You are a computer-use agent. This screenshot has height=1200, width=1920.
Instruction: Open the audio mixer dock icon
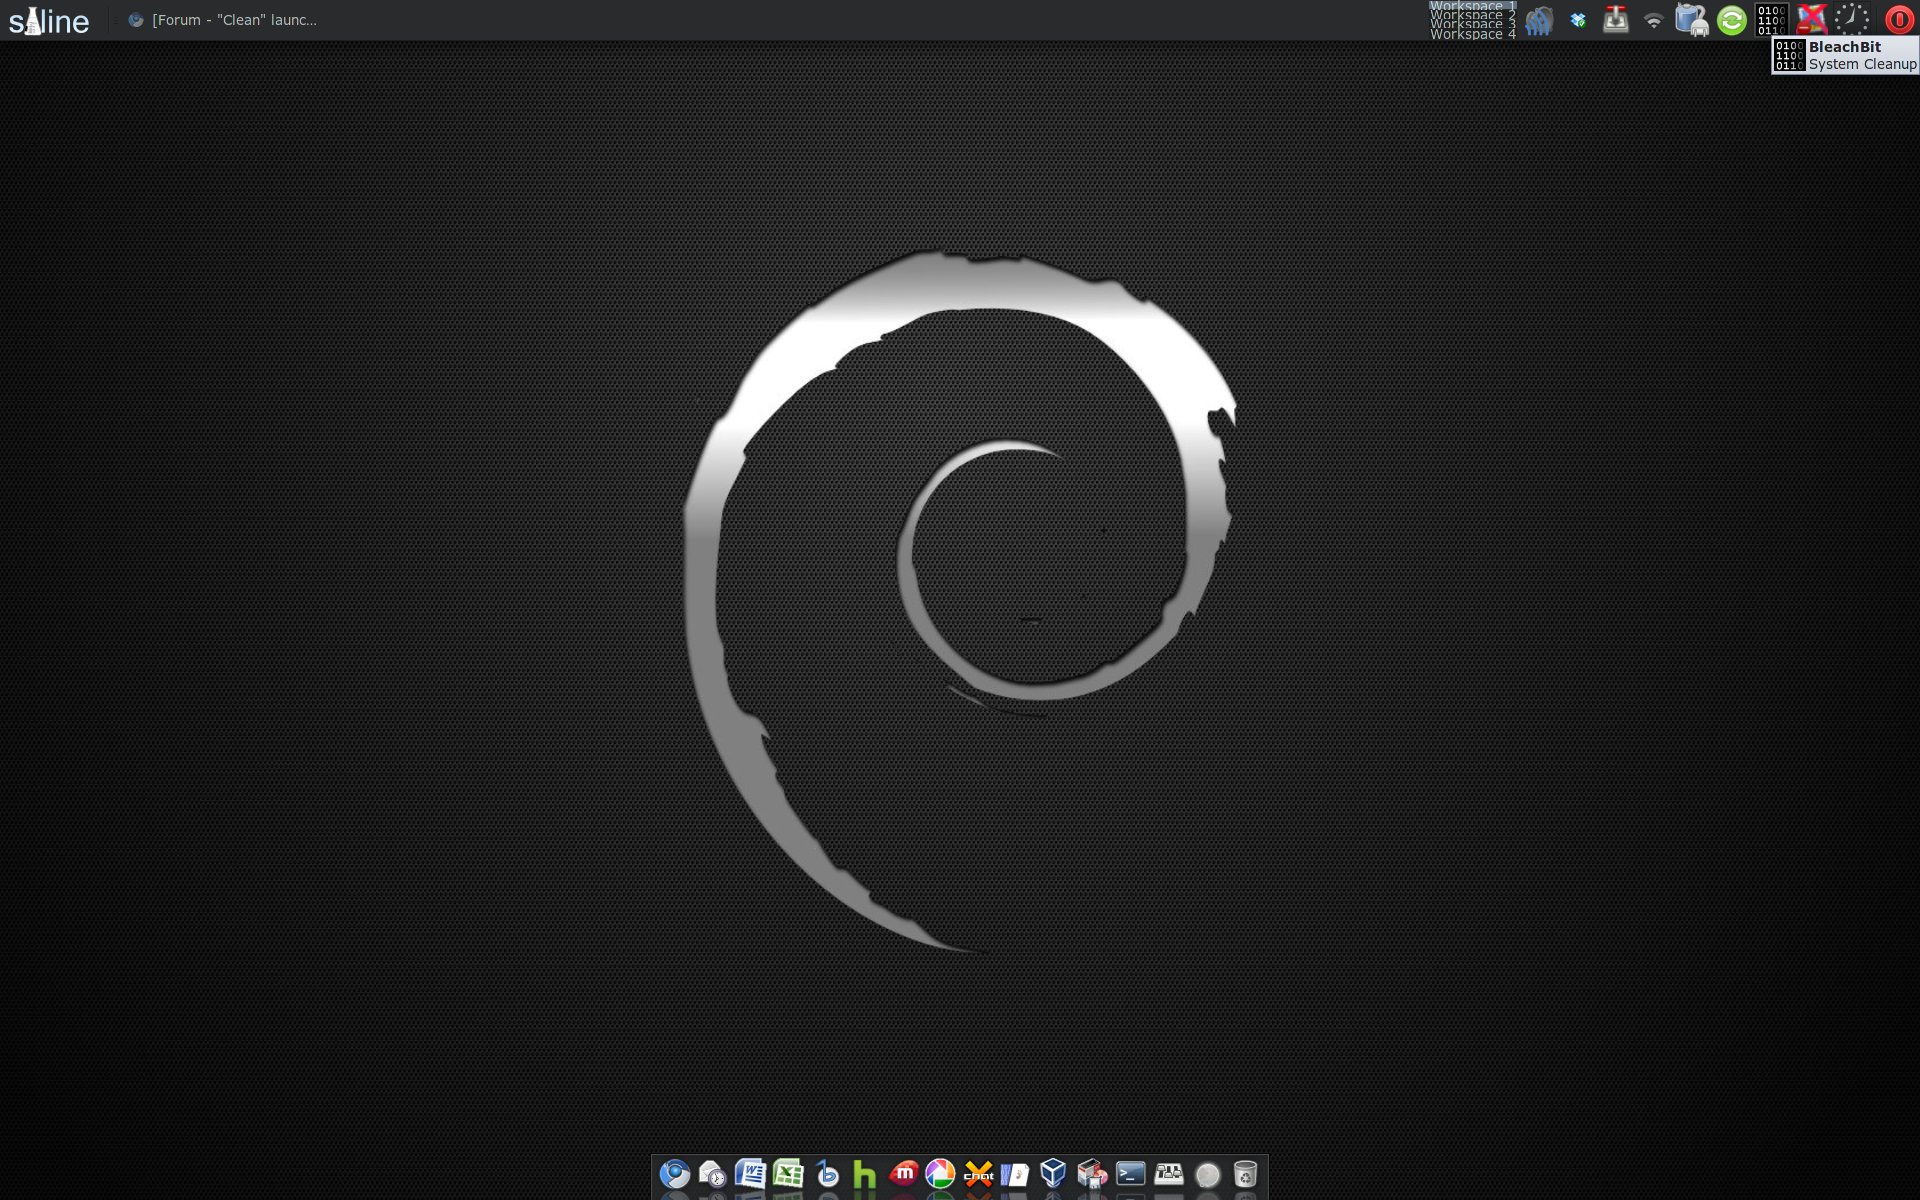coord(1169,1174)
